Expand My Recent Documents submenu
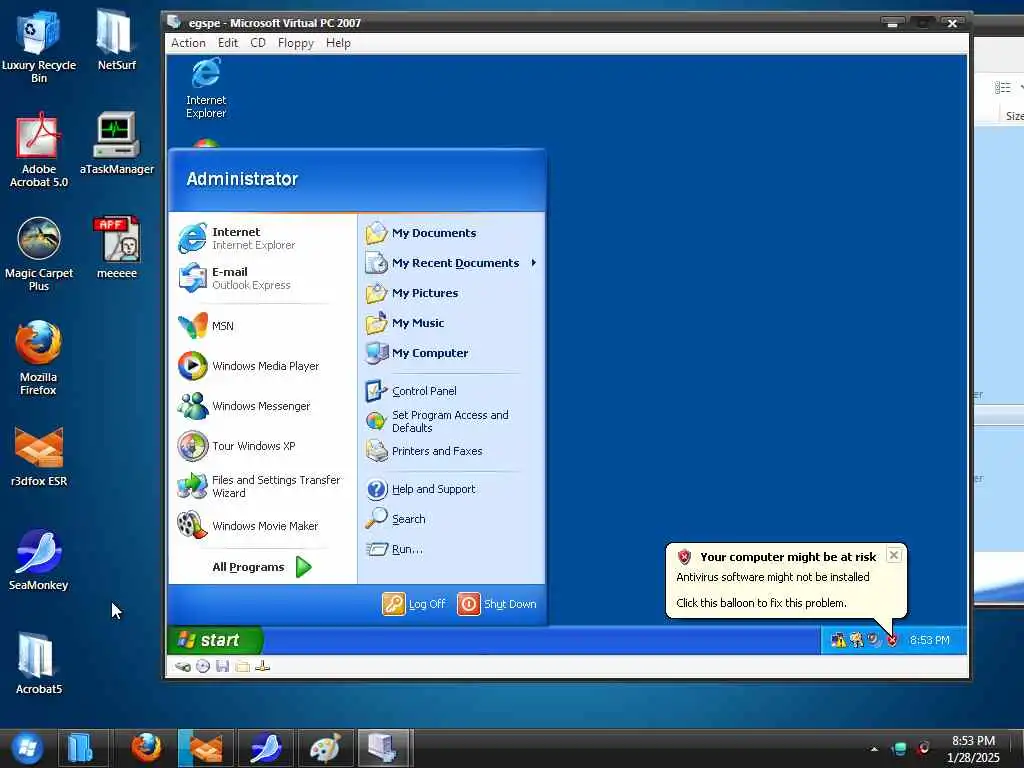Viewport: 1024px width, 768px height. click(x=451, y=263)
